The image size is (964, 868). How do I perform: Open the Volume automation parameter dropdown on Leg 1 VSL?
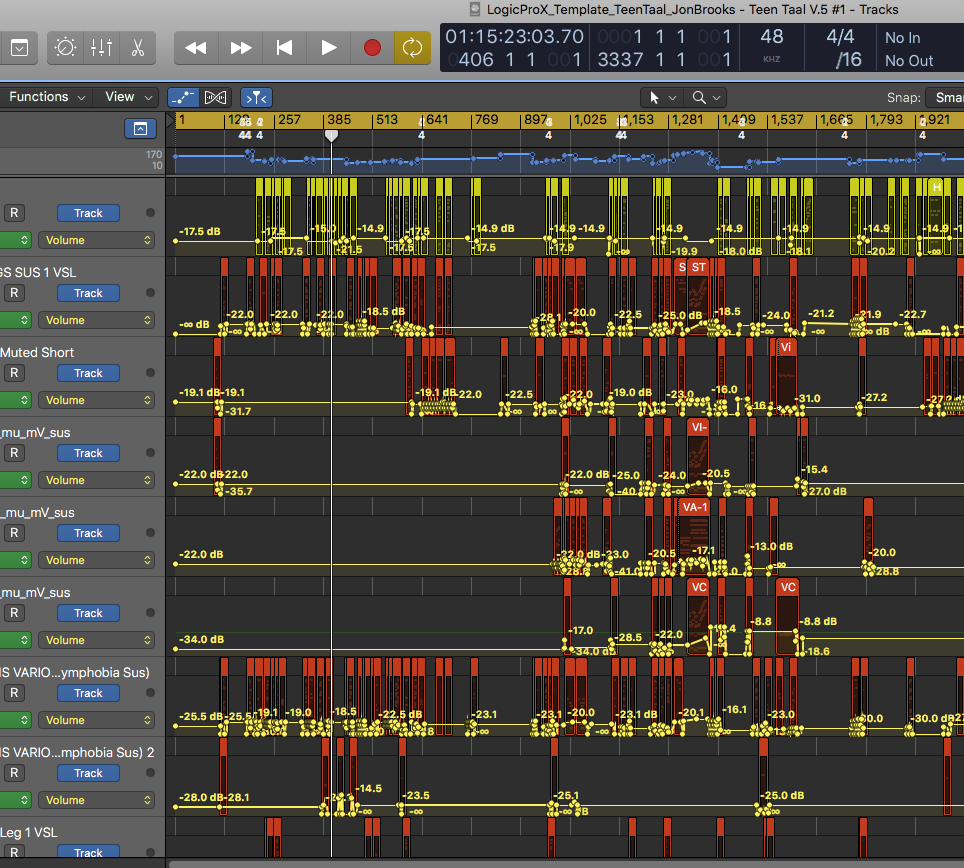tap(97, 866)
